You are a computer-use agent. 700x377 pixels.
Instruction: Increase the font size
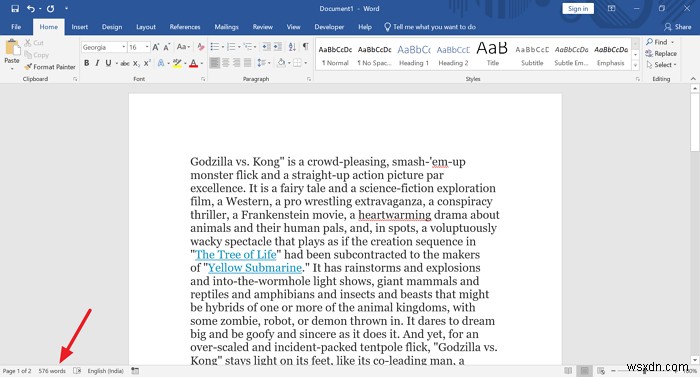[x=155, y=47]
